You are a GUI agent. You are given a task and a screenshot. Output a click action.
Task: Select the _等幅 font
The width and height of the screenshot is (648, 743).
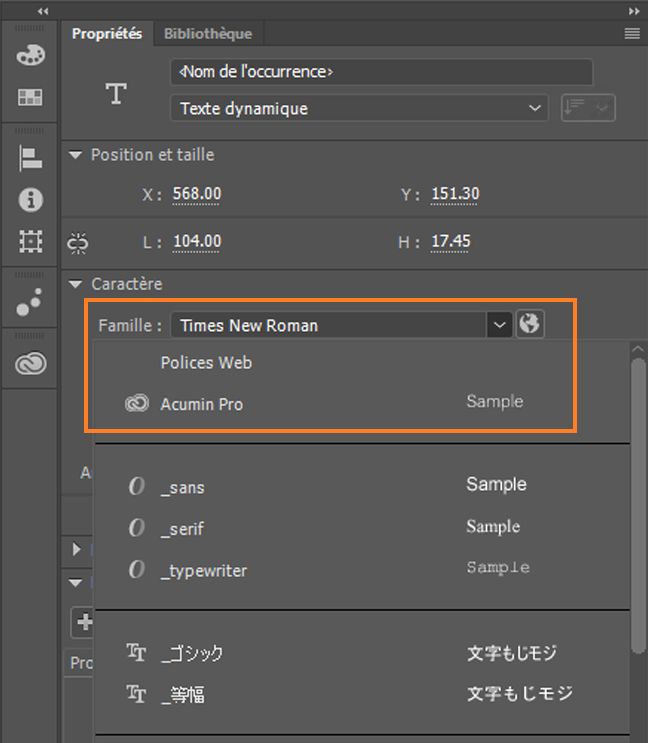point(362,694)
